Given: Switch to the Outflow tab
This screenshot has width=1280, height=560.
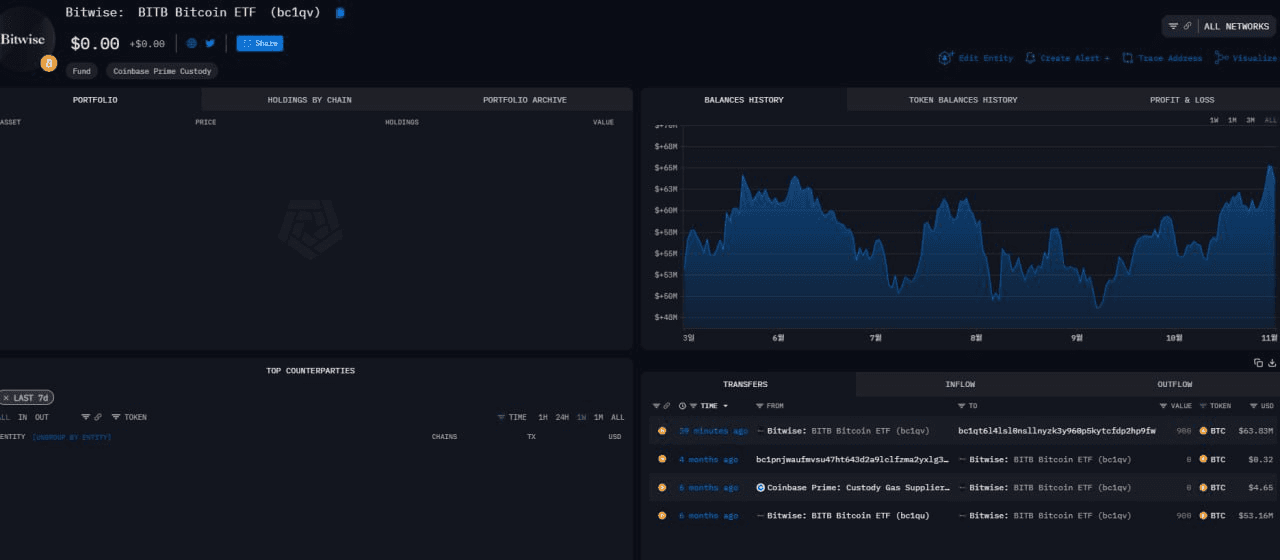Looking at the screenshot, I should tap(1174, 384).
